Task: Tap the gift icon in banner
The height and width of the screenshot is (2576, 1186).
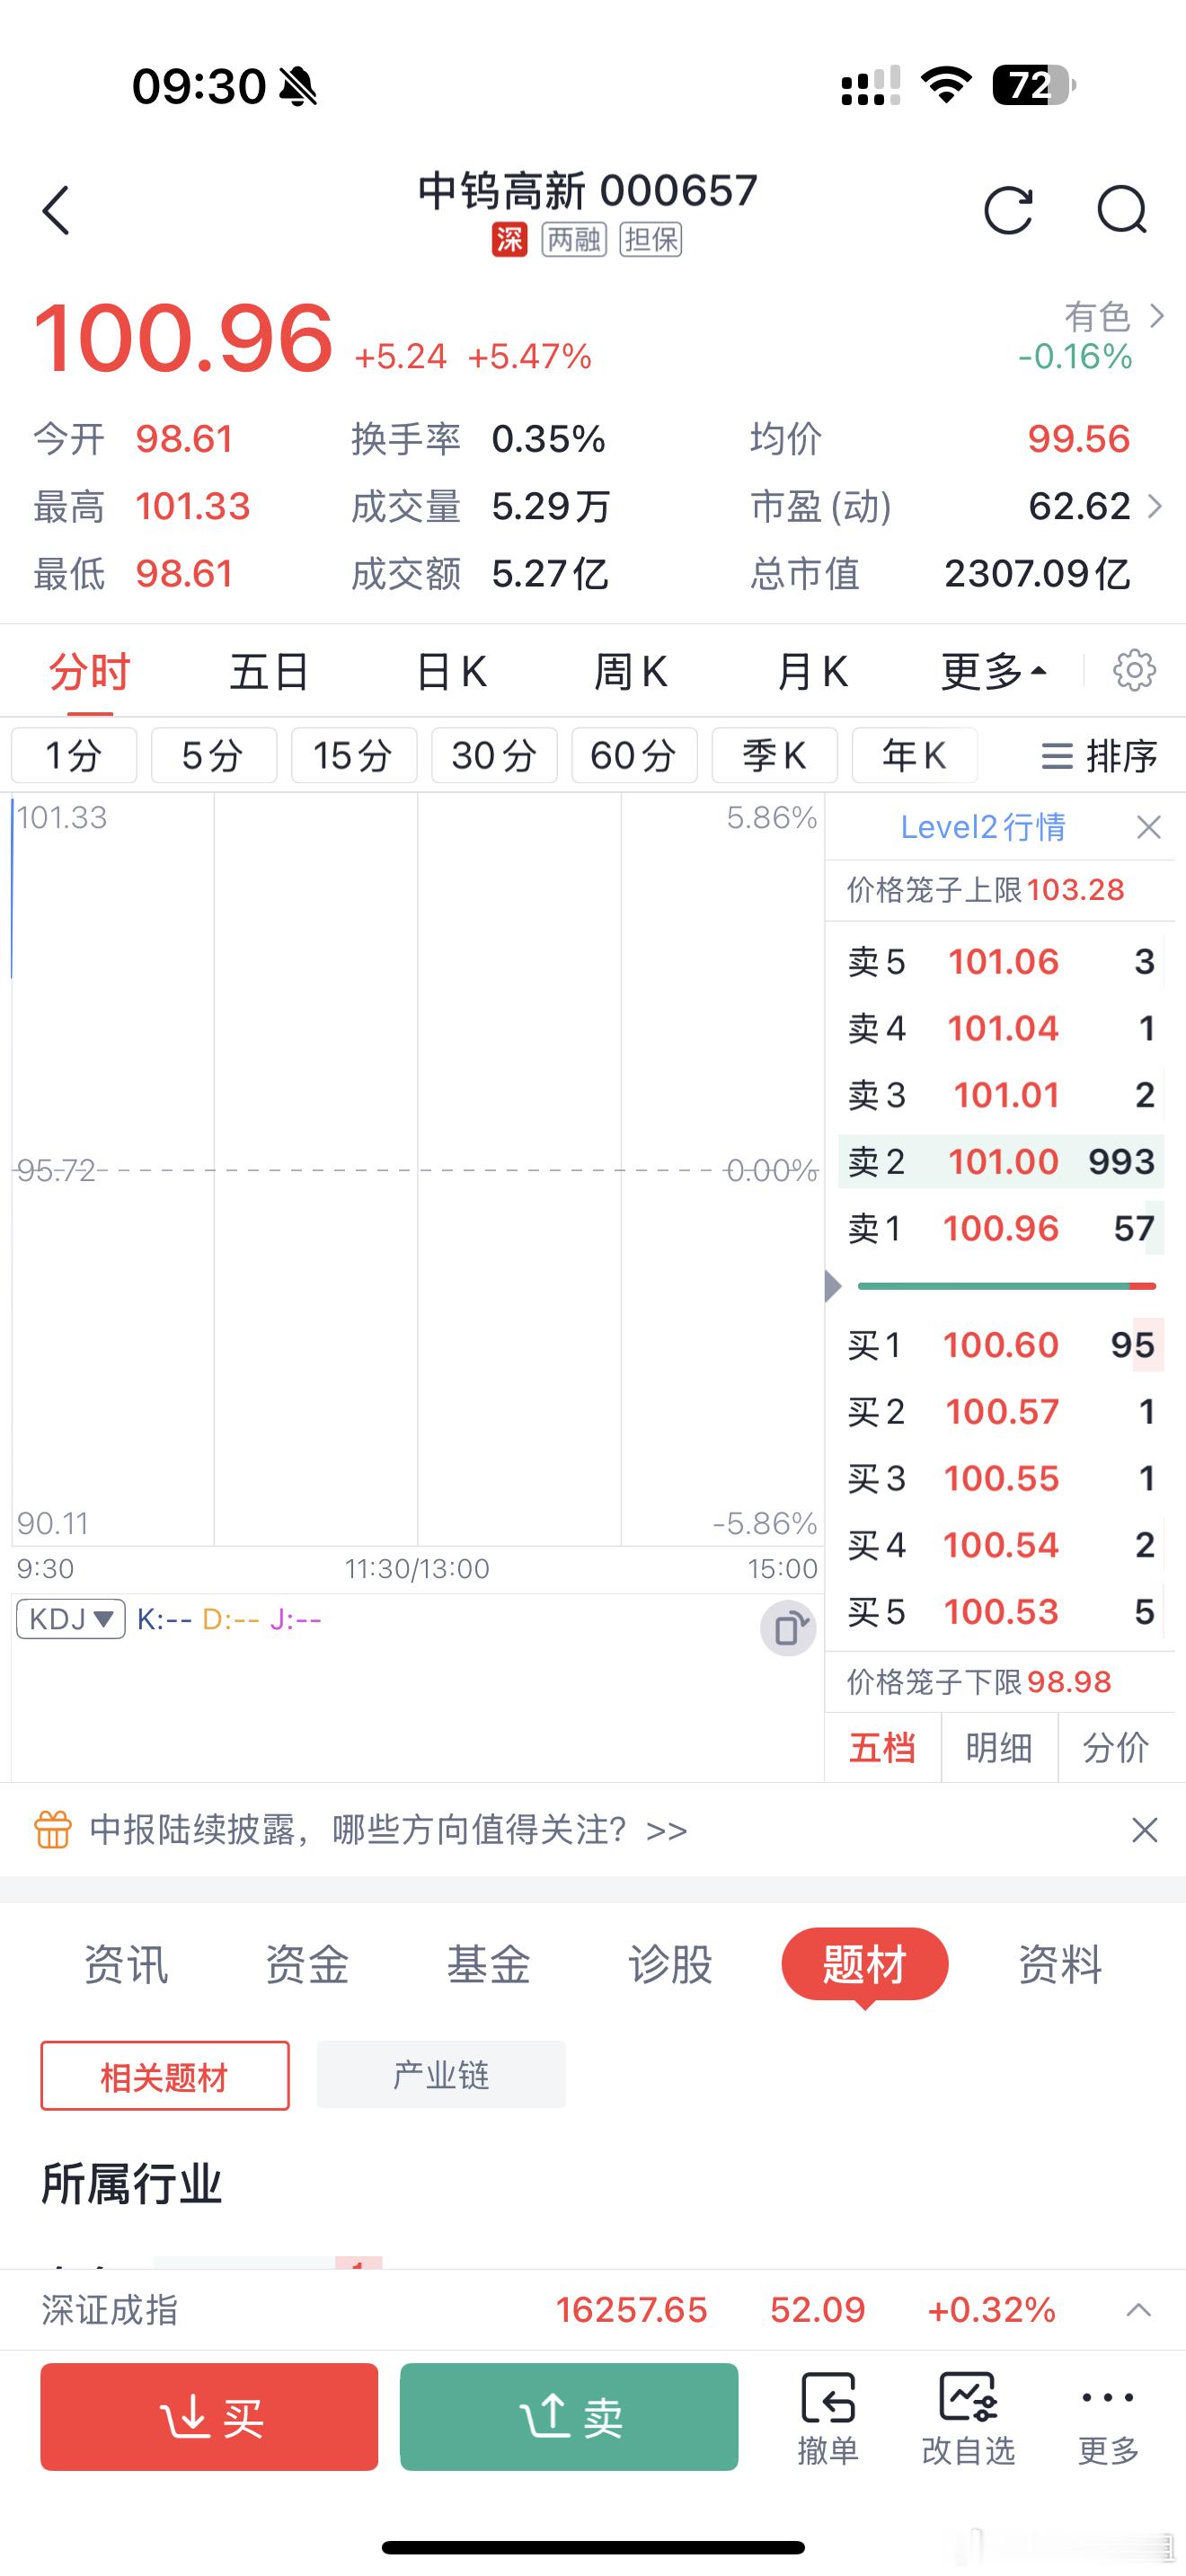Action: coord(53,1830)
